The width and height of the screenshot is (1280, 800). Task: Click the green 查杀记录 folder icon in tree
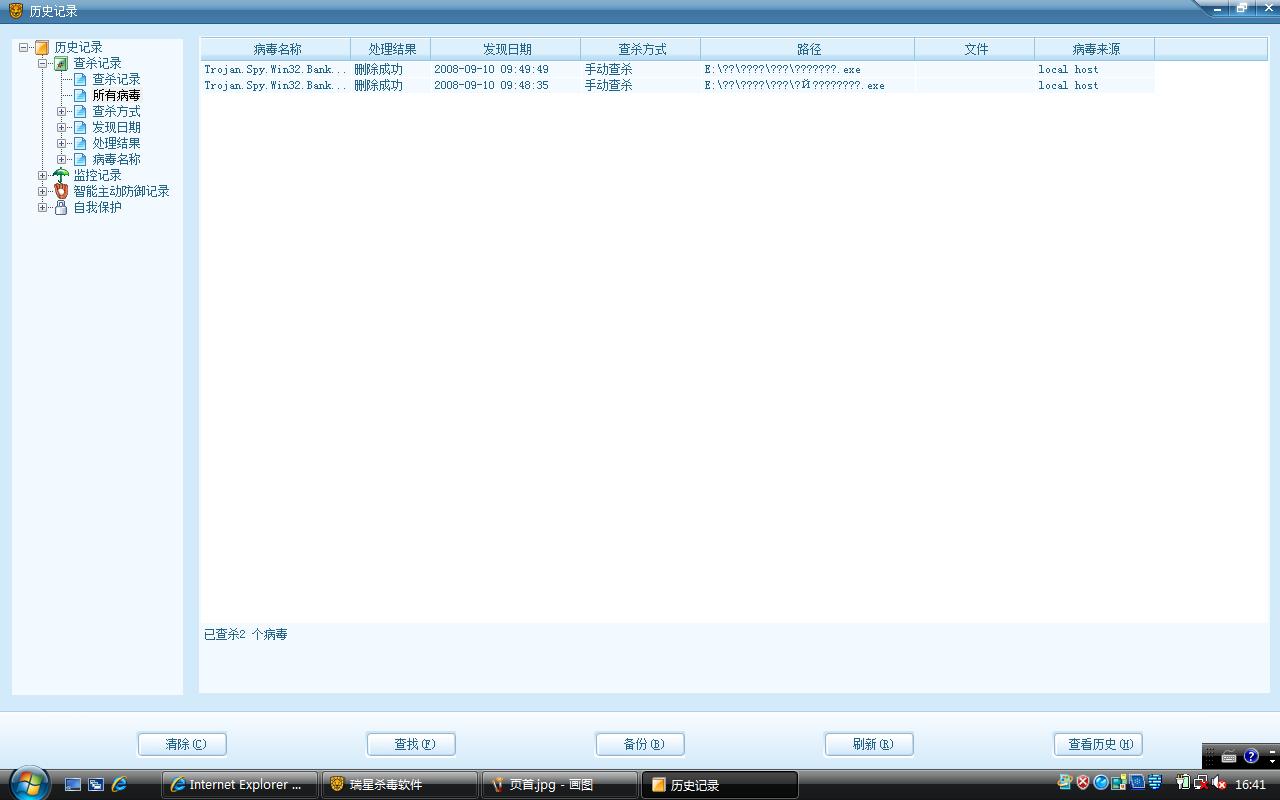tap(61, 63)
